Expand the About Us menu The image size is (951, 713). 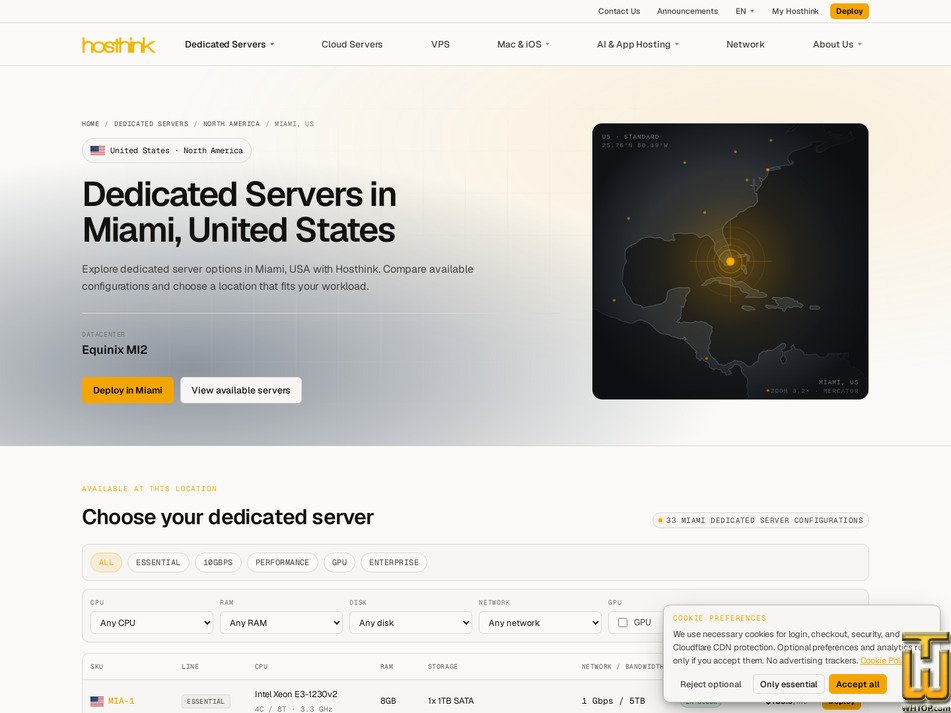(x=837, y=44)
